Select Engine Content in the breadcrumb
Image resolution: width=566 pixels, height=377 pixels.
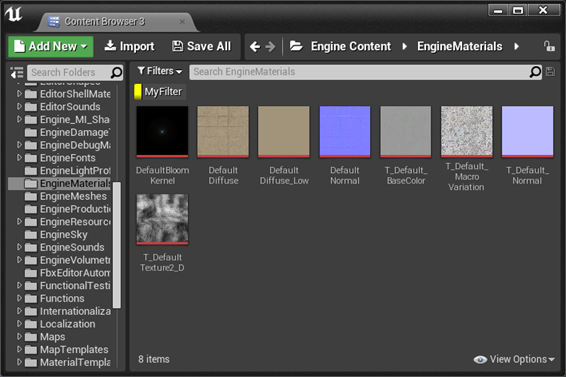351,46
